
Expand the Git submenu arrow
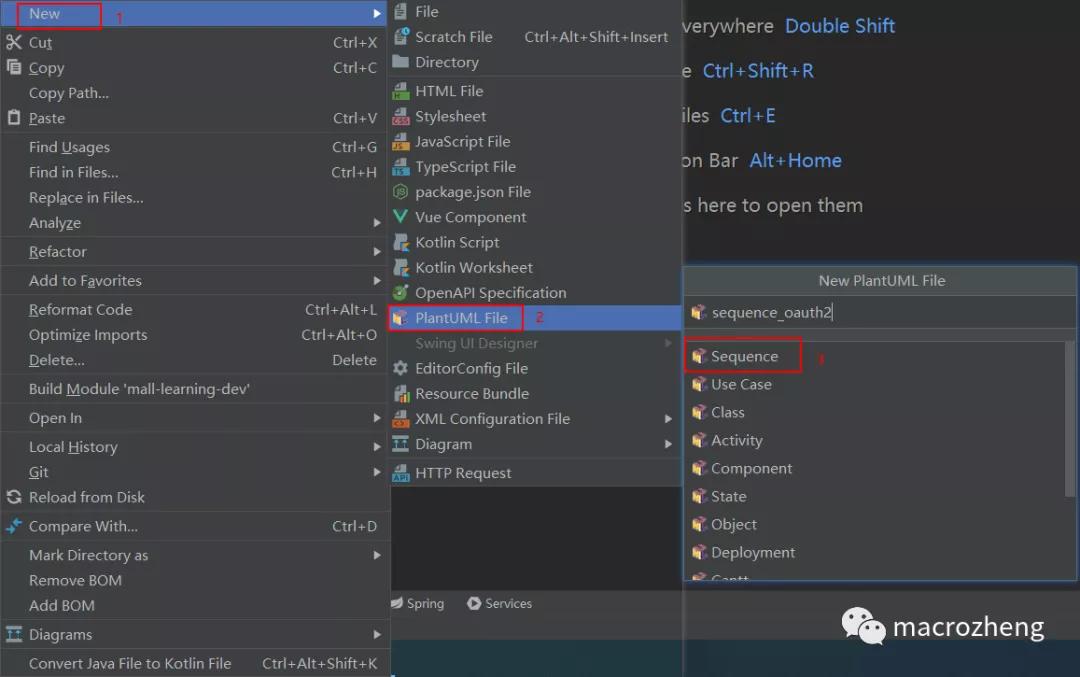pyautogui.click(x=377, y=472)
